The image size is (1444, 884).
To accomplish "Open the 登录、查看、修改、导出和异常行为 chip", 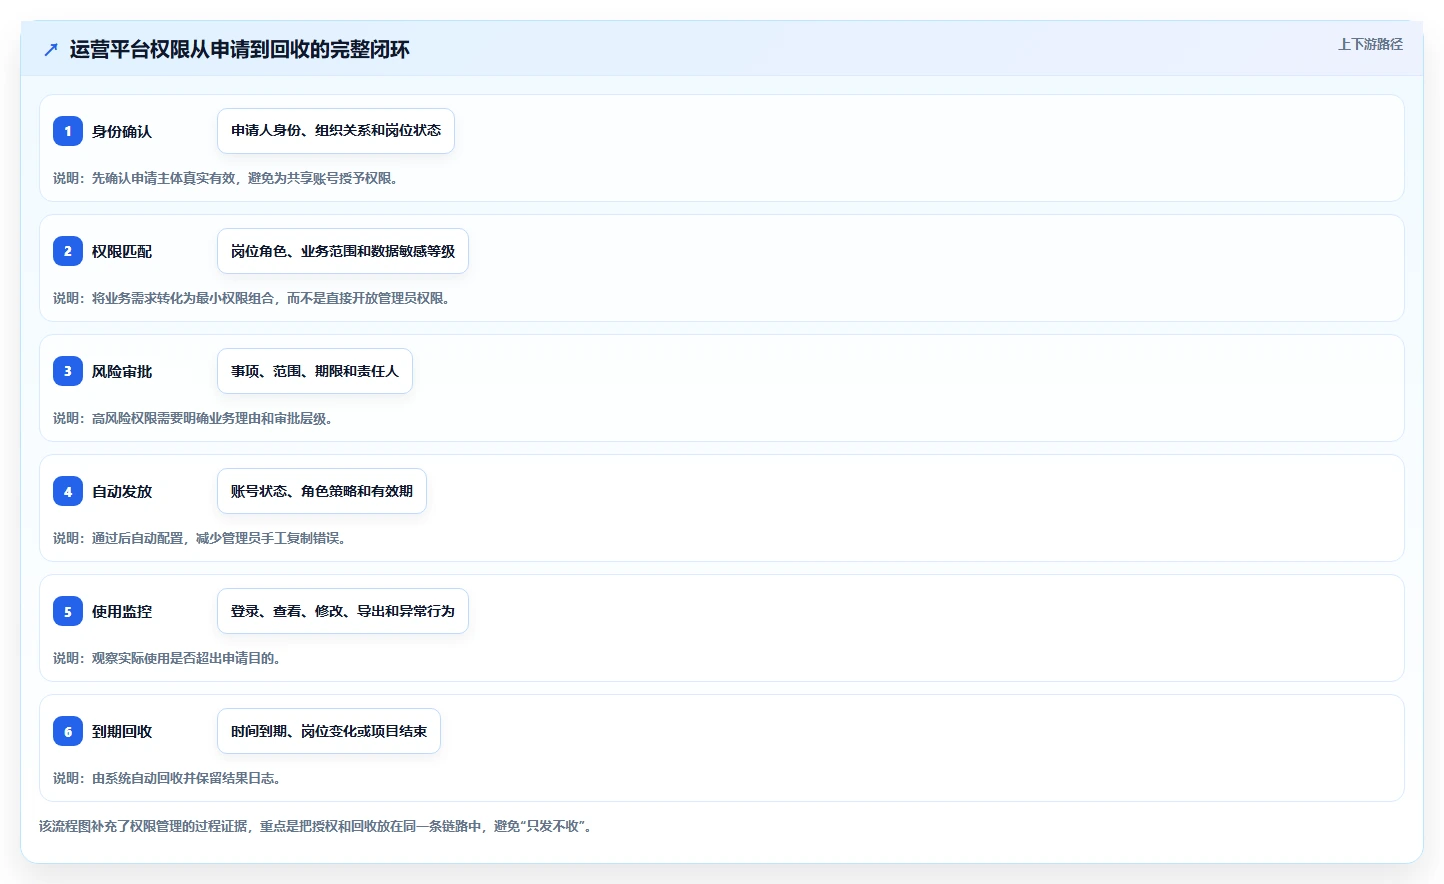I will pyautogui.click(x=343, y=611).
